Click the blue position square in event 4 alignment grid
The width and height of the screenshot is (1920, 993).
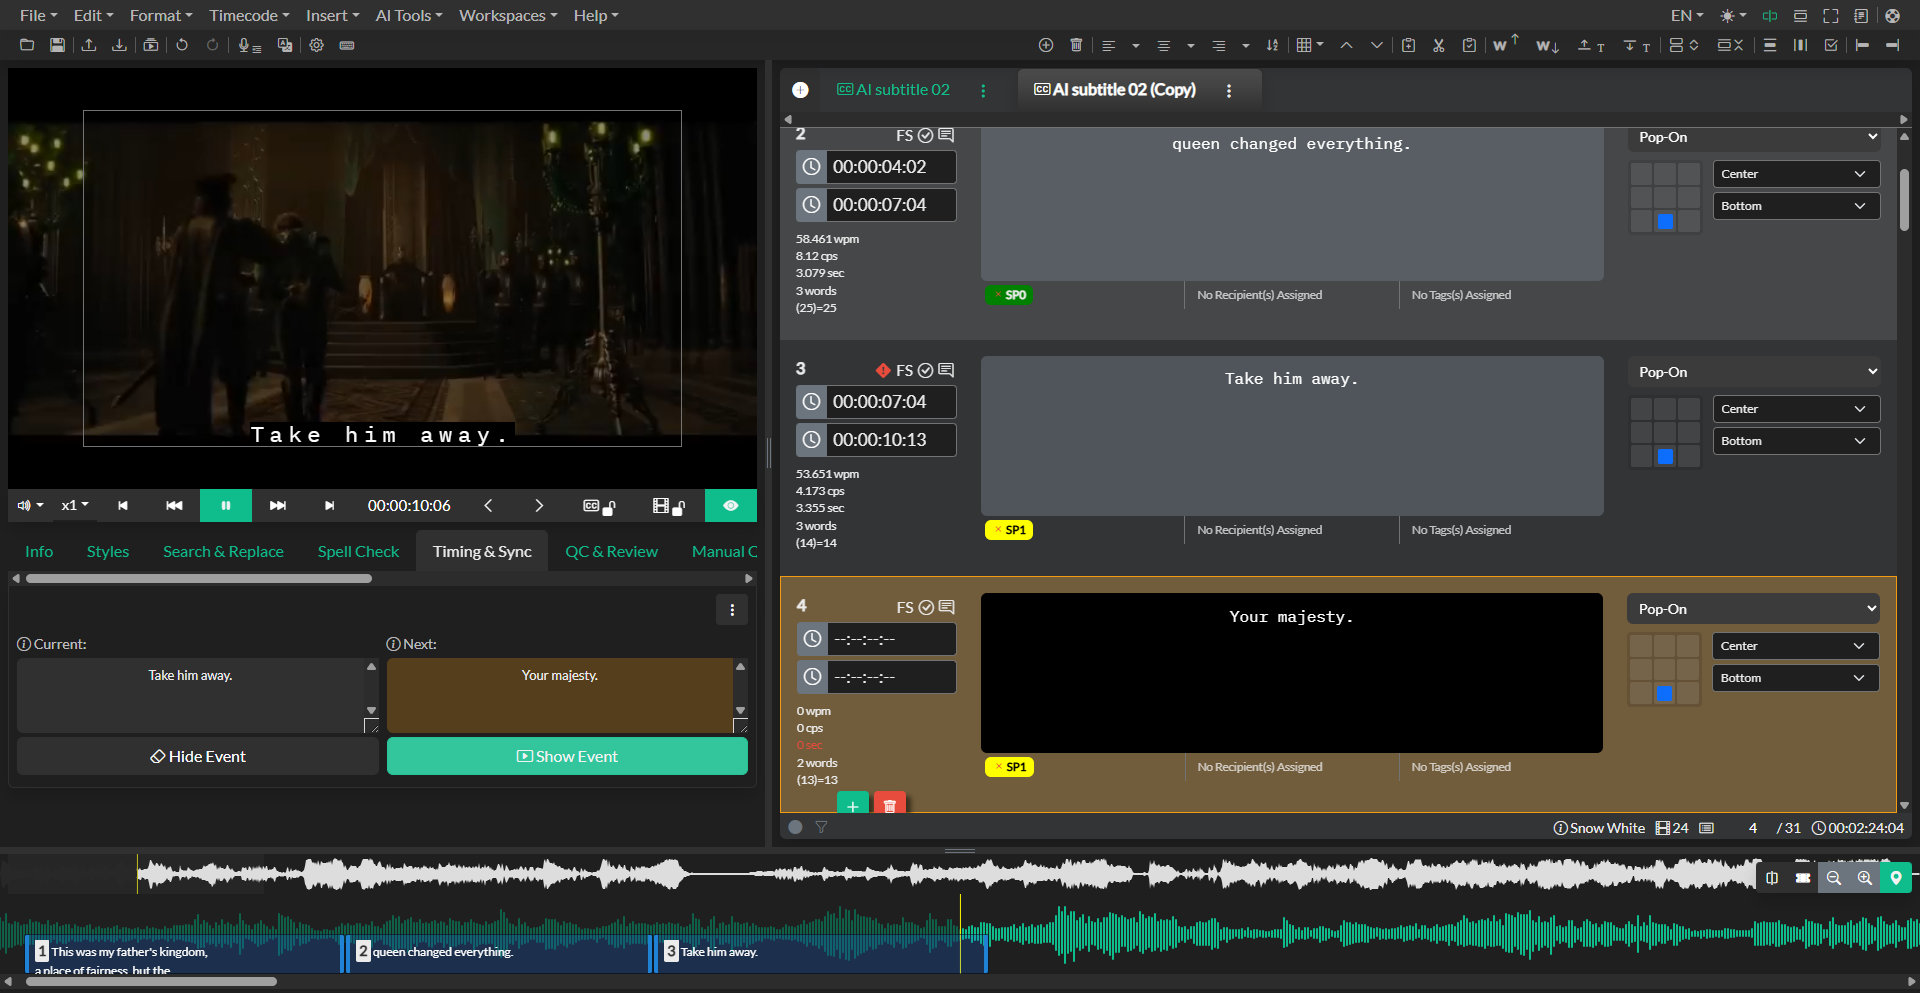1665,693
